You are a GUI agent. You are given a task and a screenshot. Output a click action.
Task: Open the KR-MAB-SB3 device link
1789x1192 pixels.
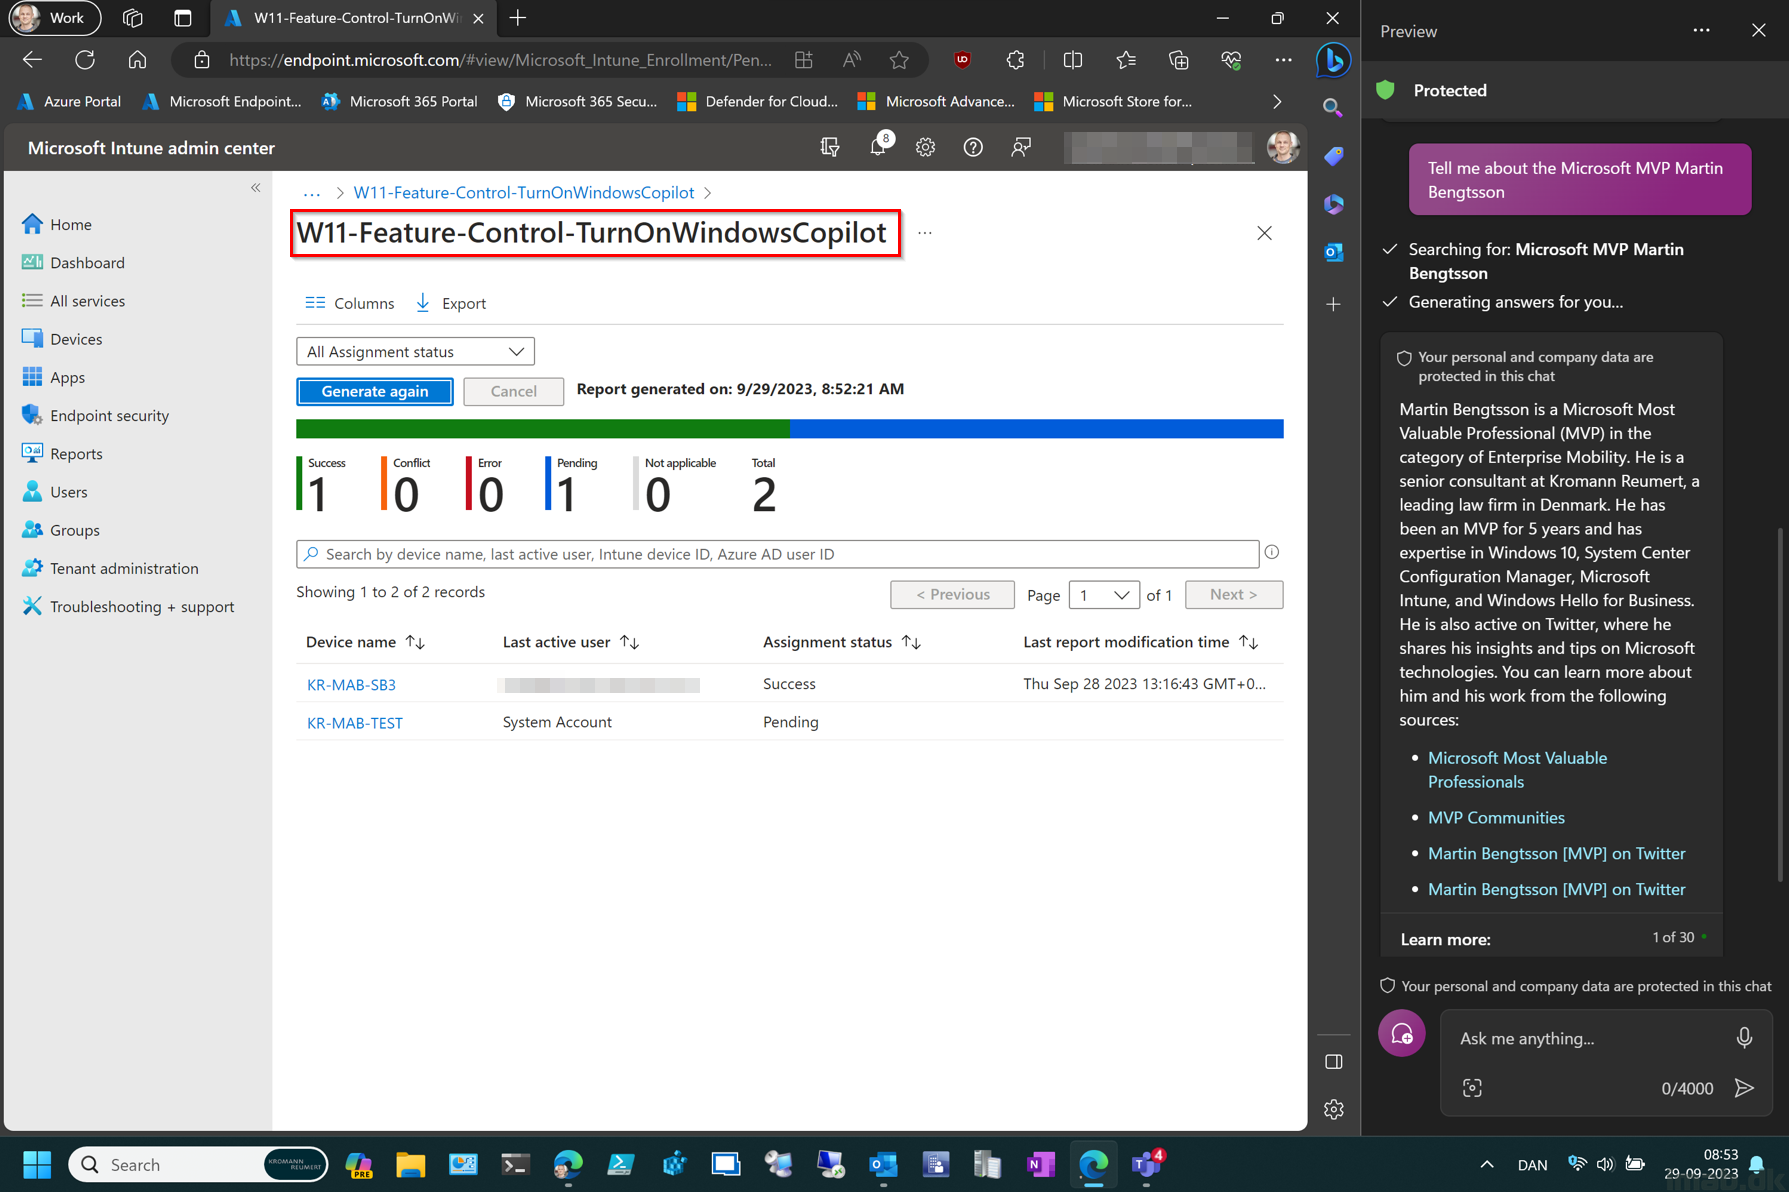351,685
